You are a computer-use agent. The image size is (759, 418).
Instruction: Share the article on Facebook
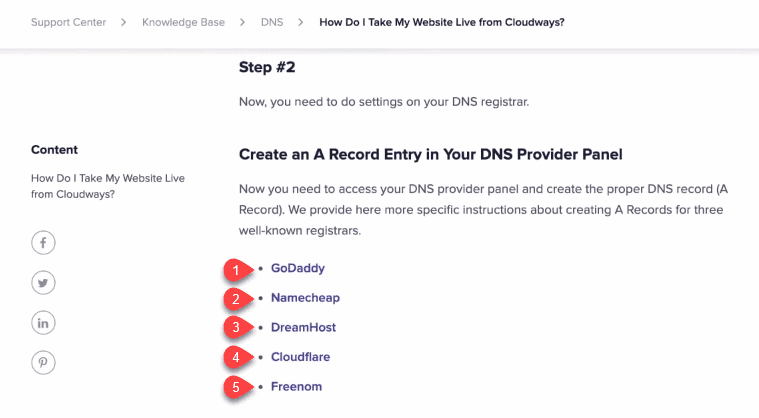click(43, 242)
